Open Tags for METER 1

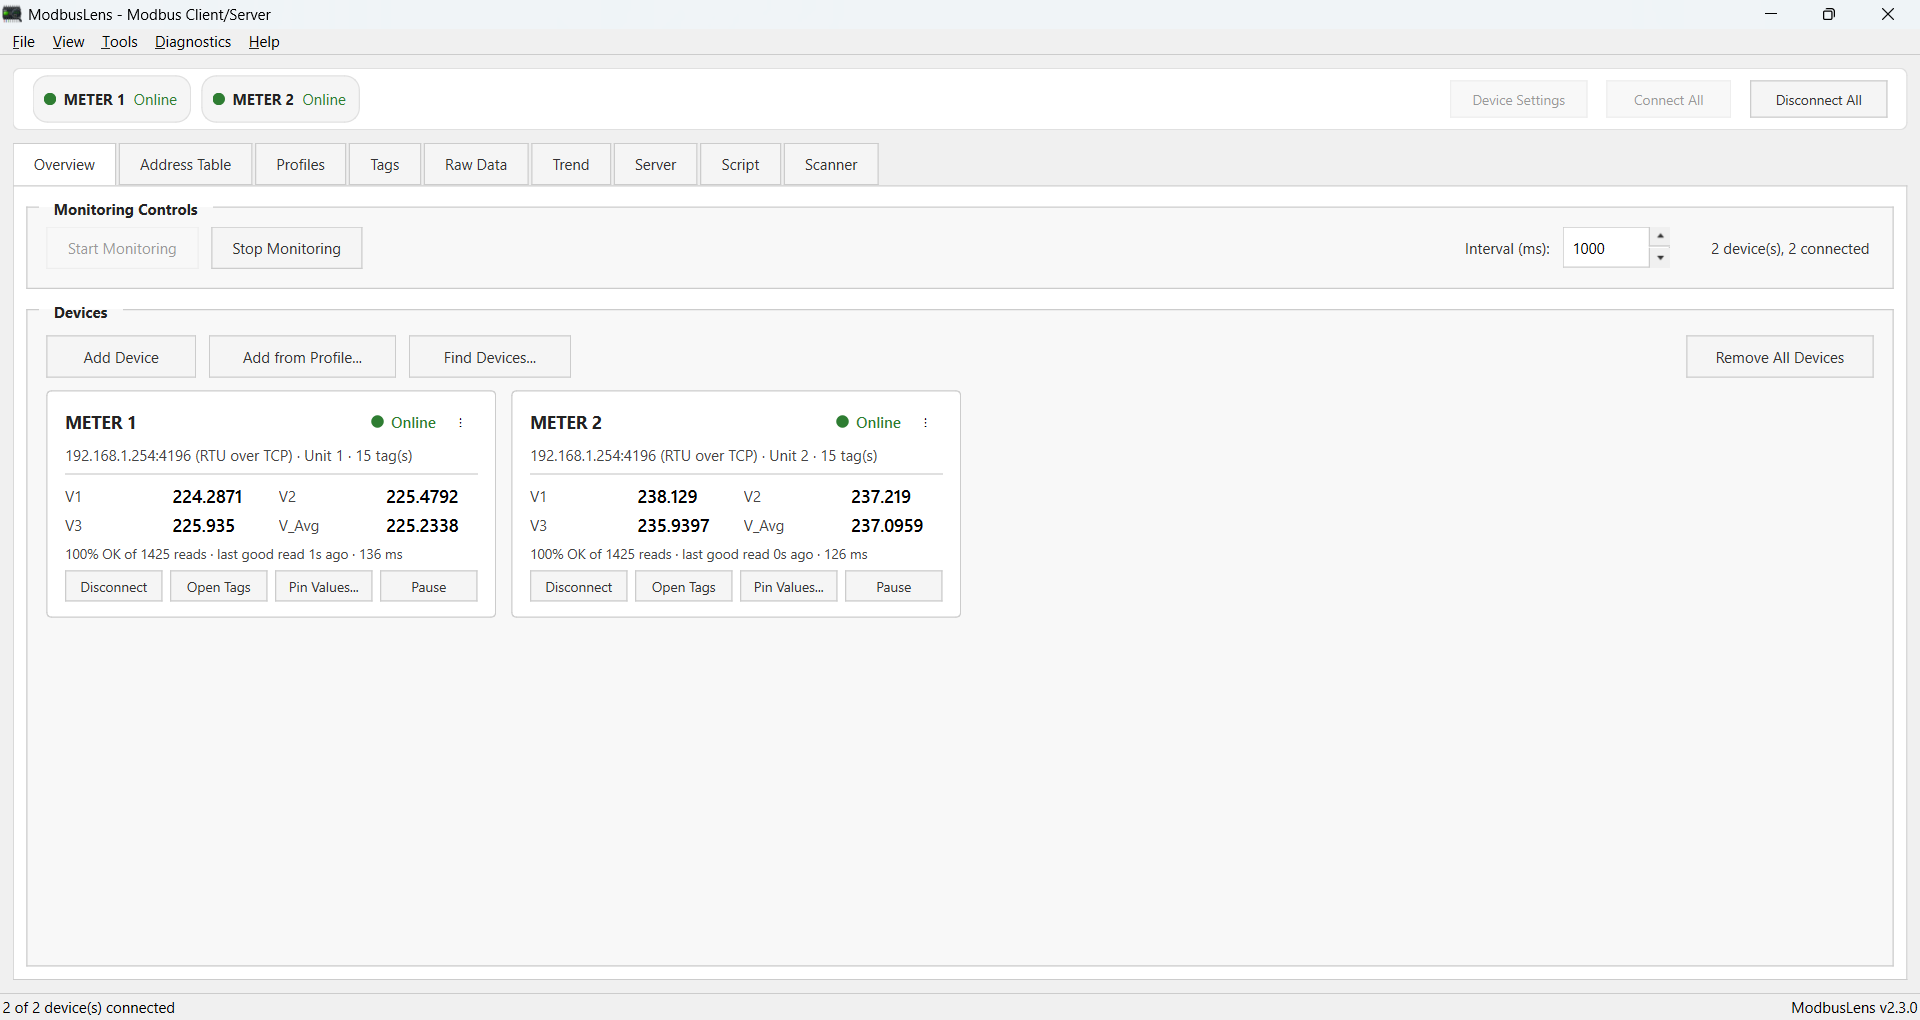(219, 587)
